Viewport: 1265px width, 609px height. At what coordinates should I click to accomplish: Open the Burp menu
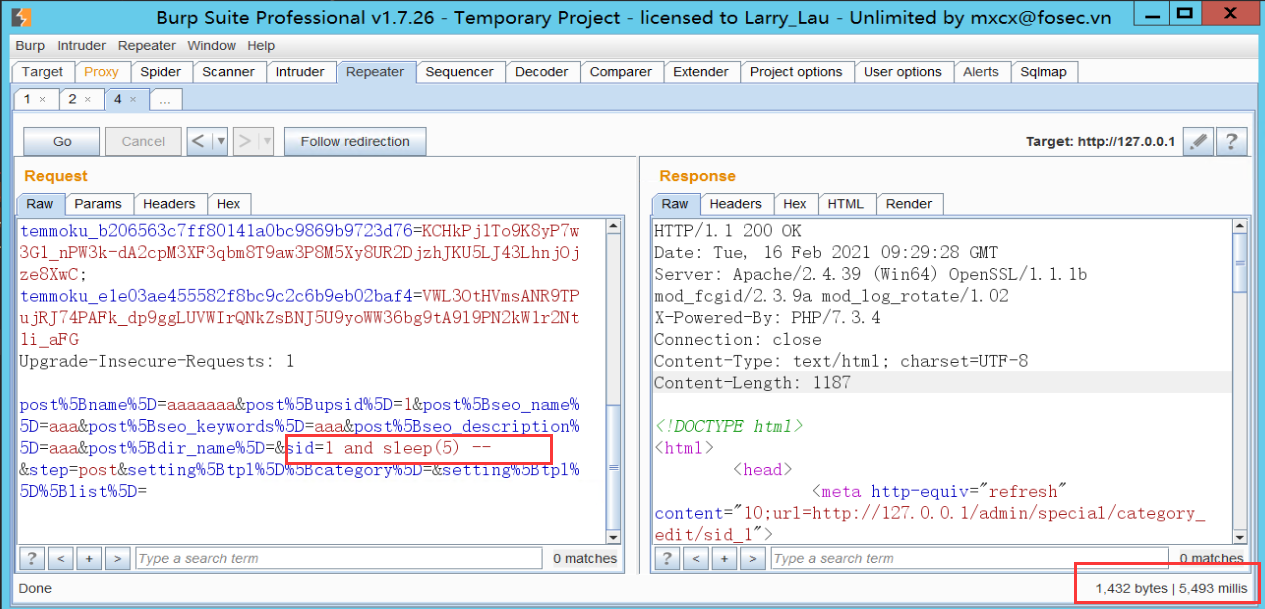[x=30, y=46]
